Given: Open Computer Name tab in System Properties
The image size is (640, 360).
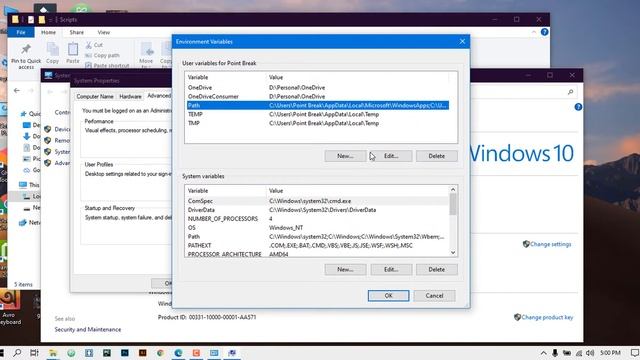Looking at the screenshot, I should (x=95, y=96).
